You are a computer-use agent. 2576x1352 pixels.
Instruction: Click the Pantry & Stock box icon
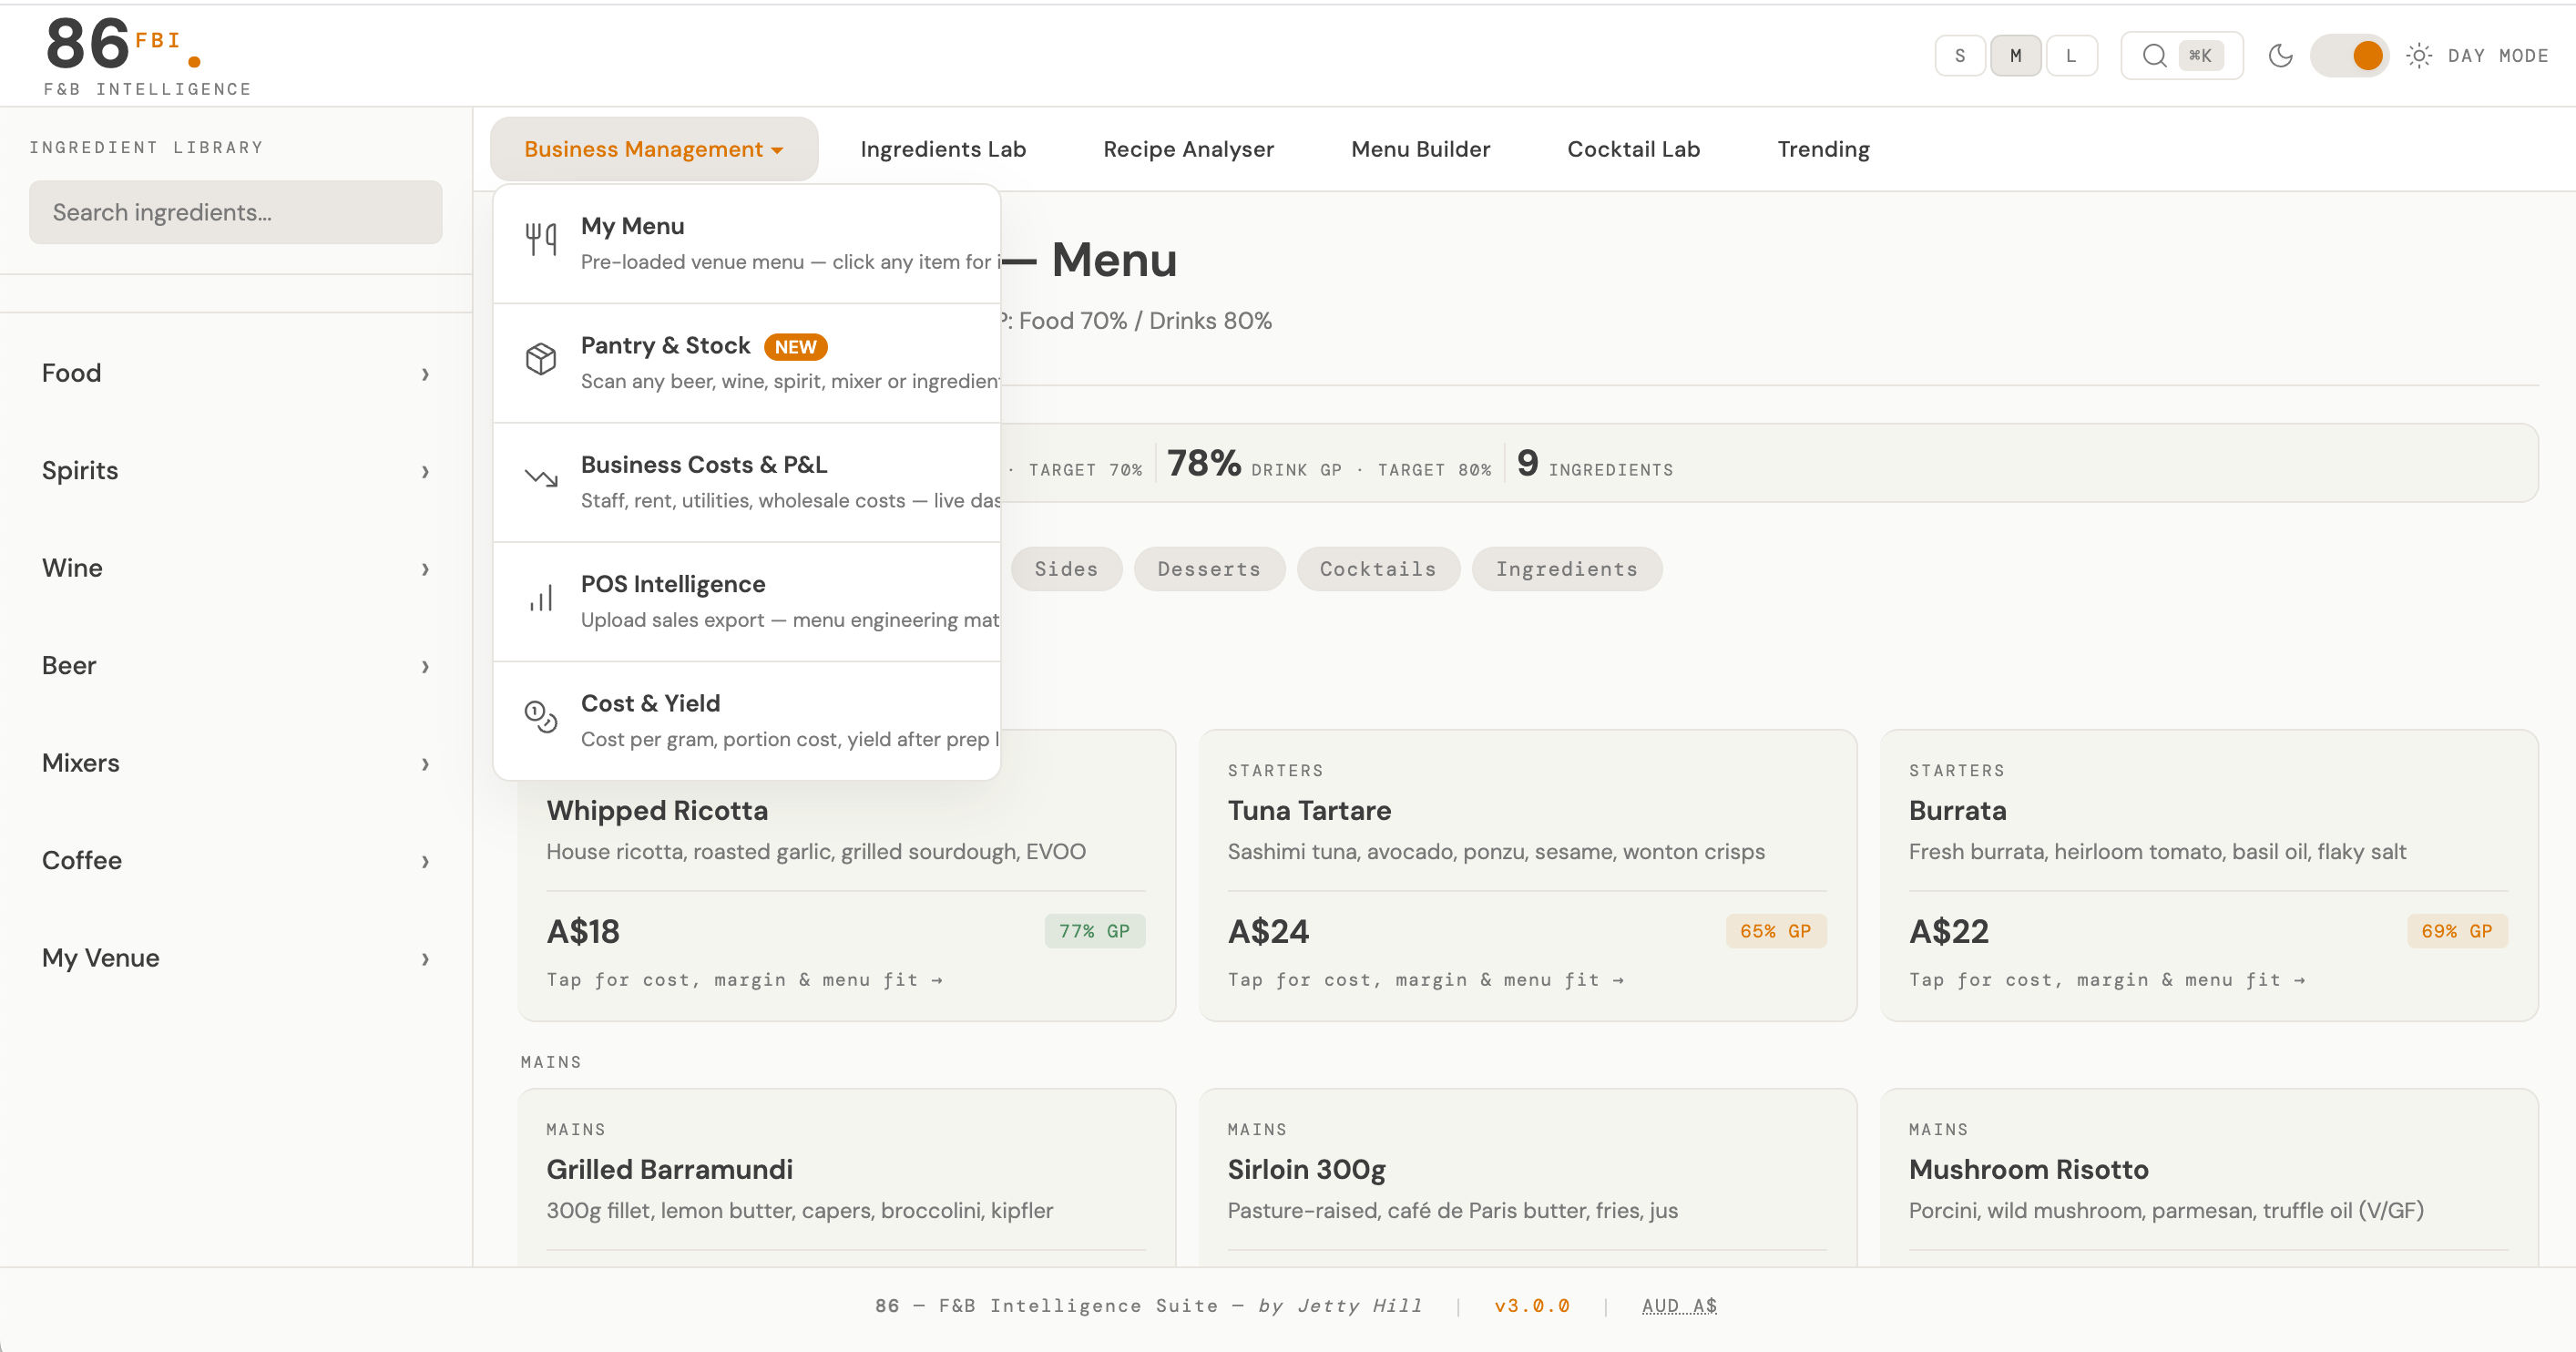pos(541,359)
